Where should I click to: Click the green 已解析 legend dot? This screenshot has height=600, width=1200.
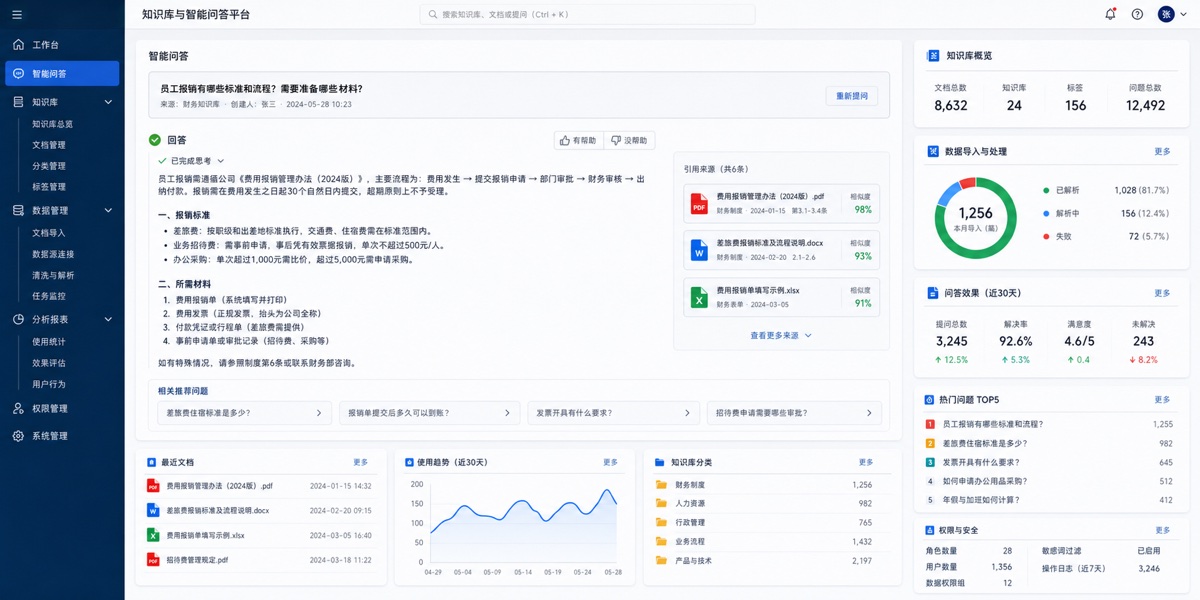pyautogui.click(x=1046, y=190)
